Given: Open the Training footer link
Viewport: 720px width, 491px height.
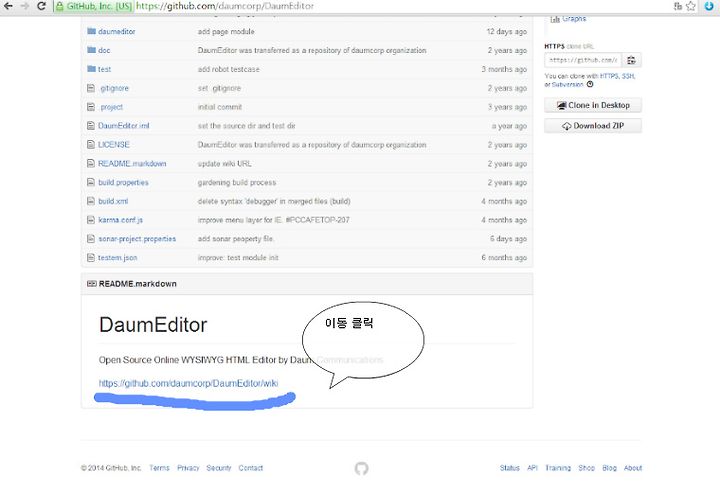Looking at the screenshot, I should [558, 468].
